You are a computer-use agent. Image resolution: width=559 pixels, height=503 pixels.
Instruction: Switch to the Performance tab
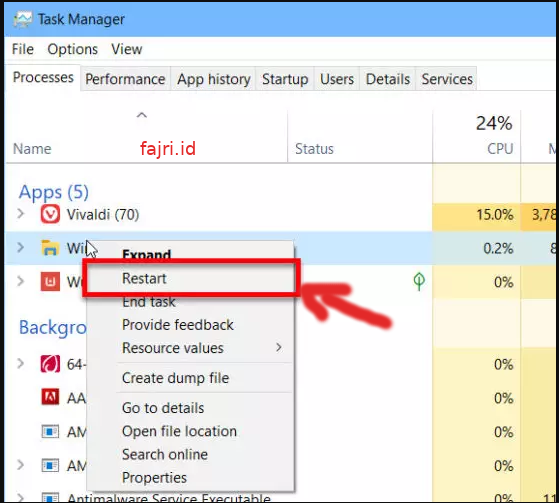125,79
